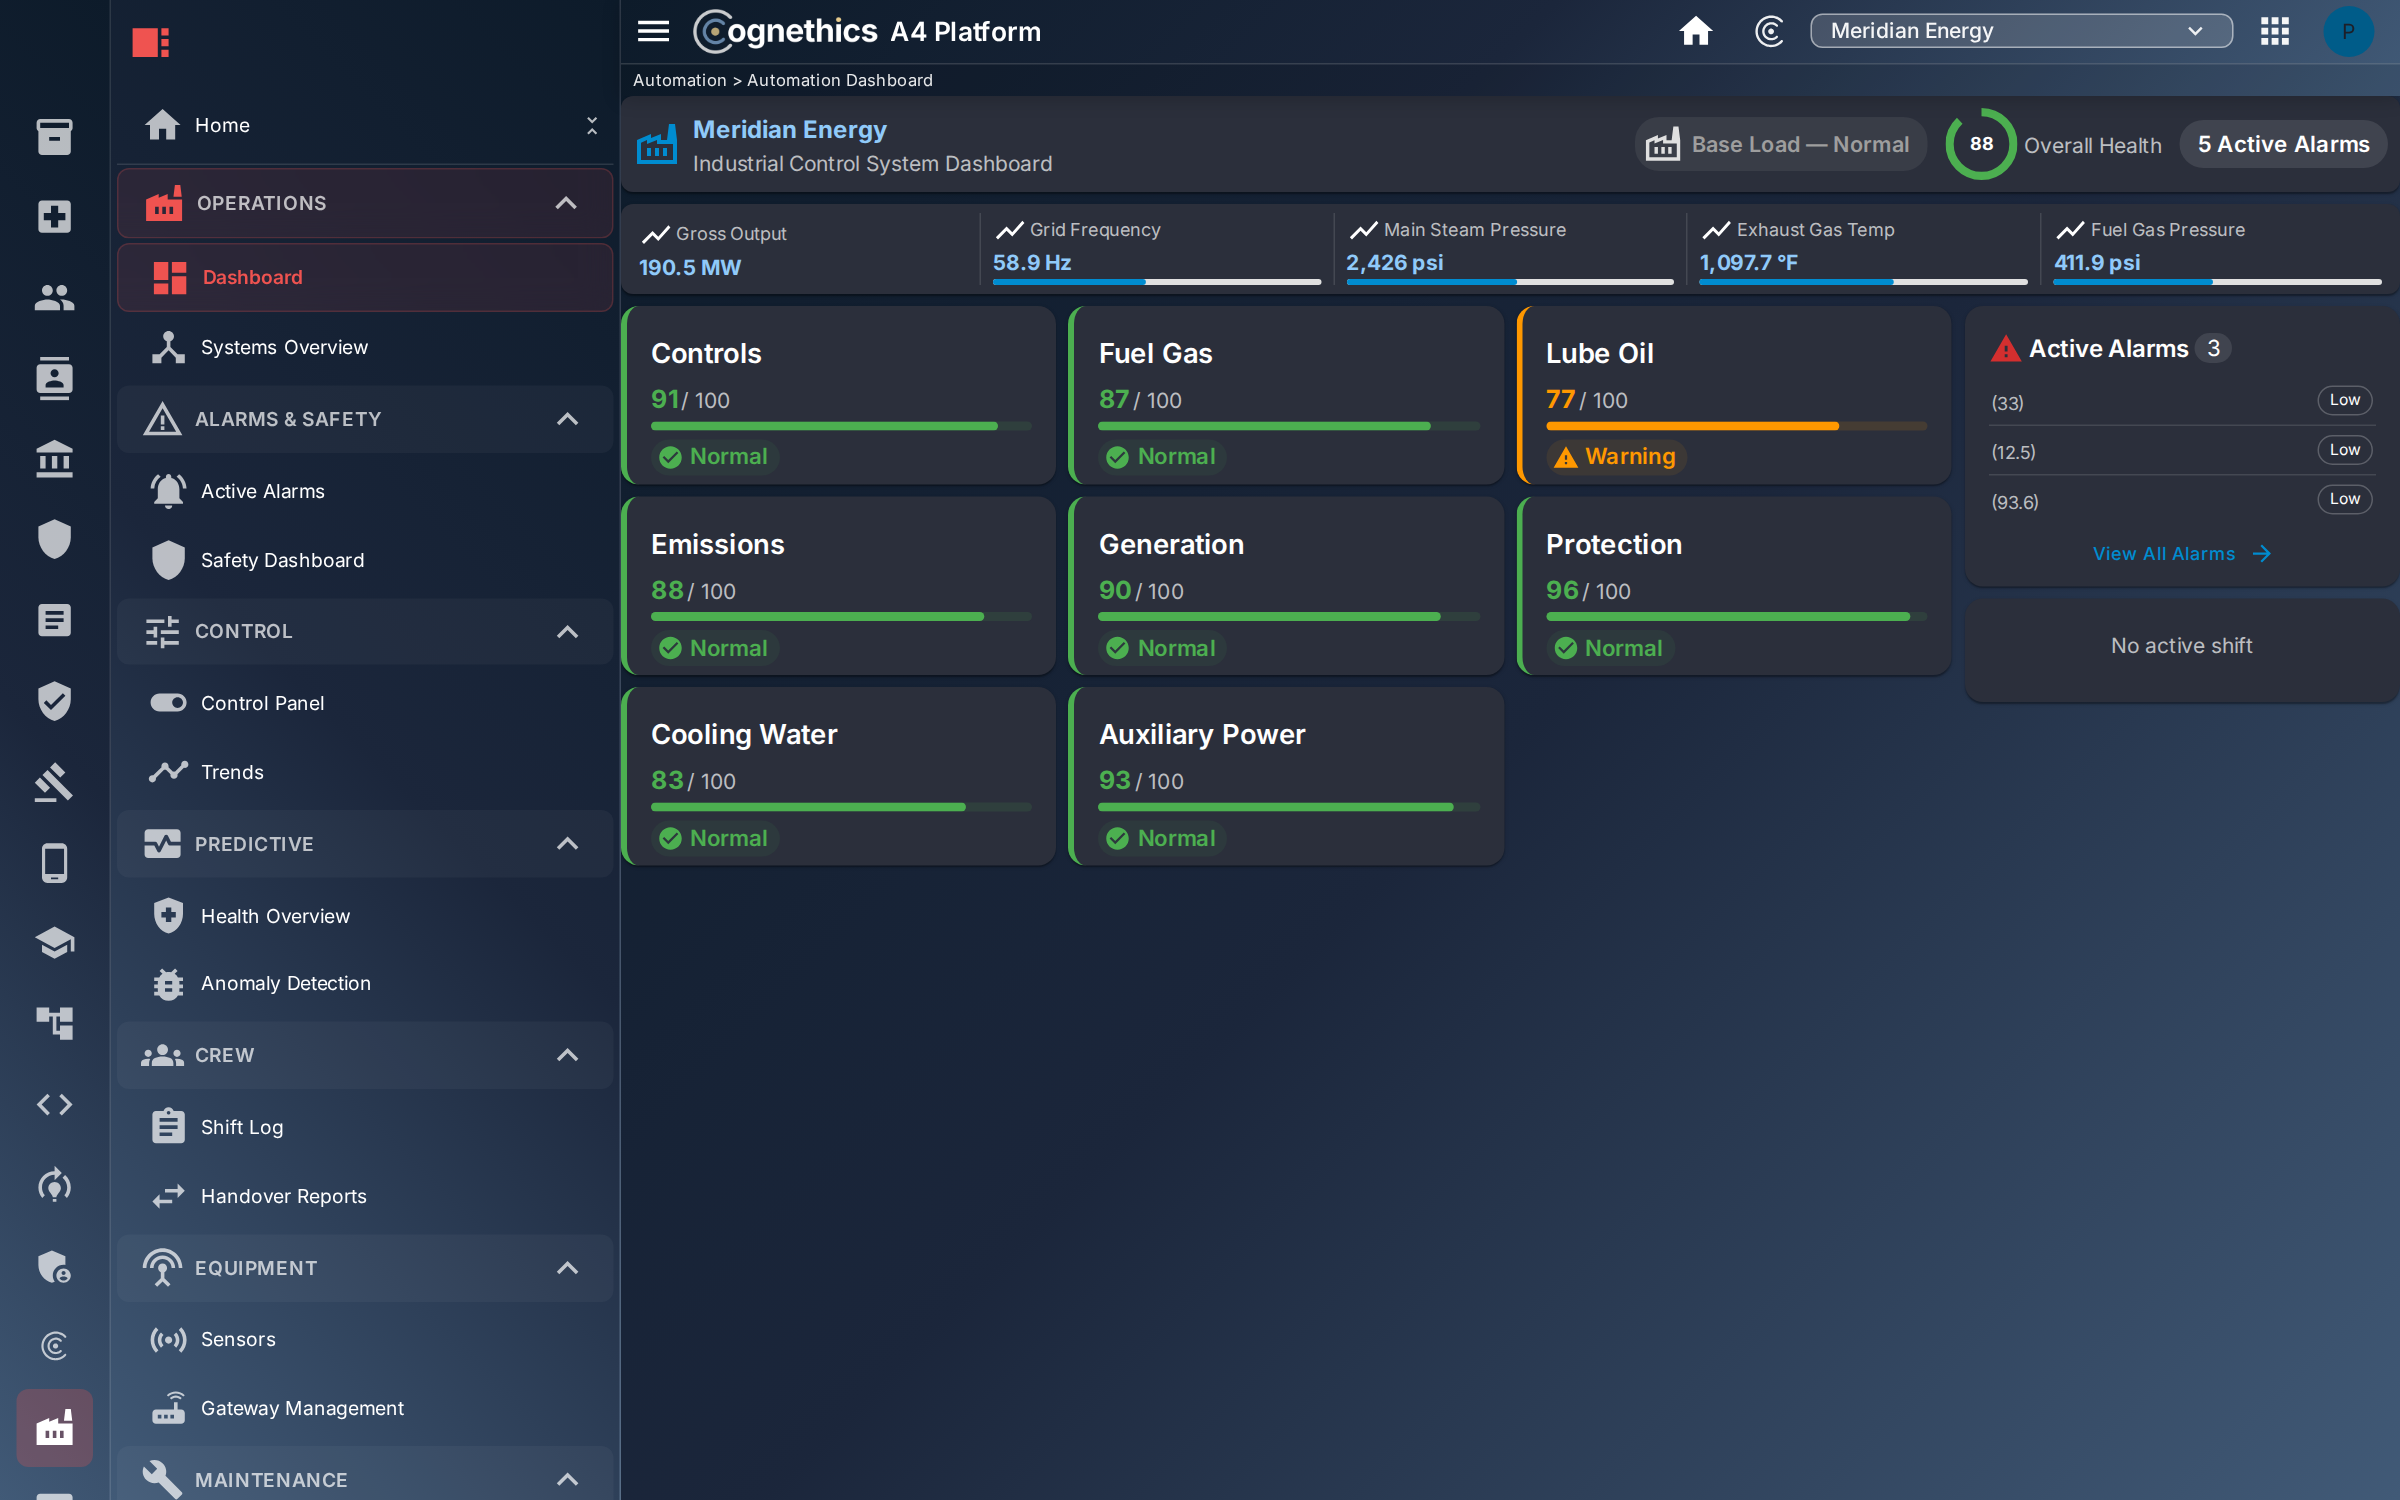The width and height of the screenshot is (2400, 1500).
Task: Open the Controls subsystem card
Action: [x=838, y=395]
